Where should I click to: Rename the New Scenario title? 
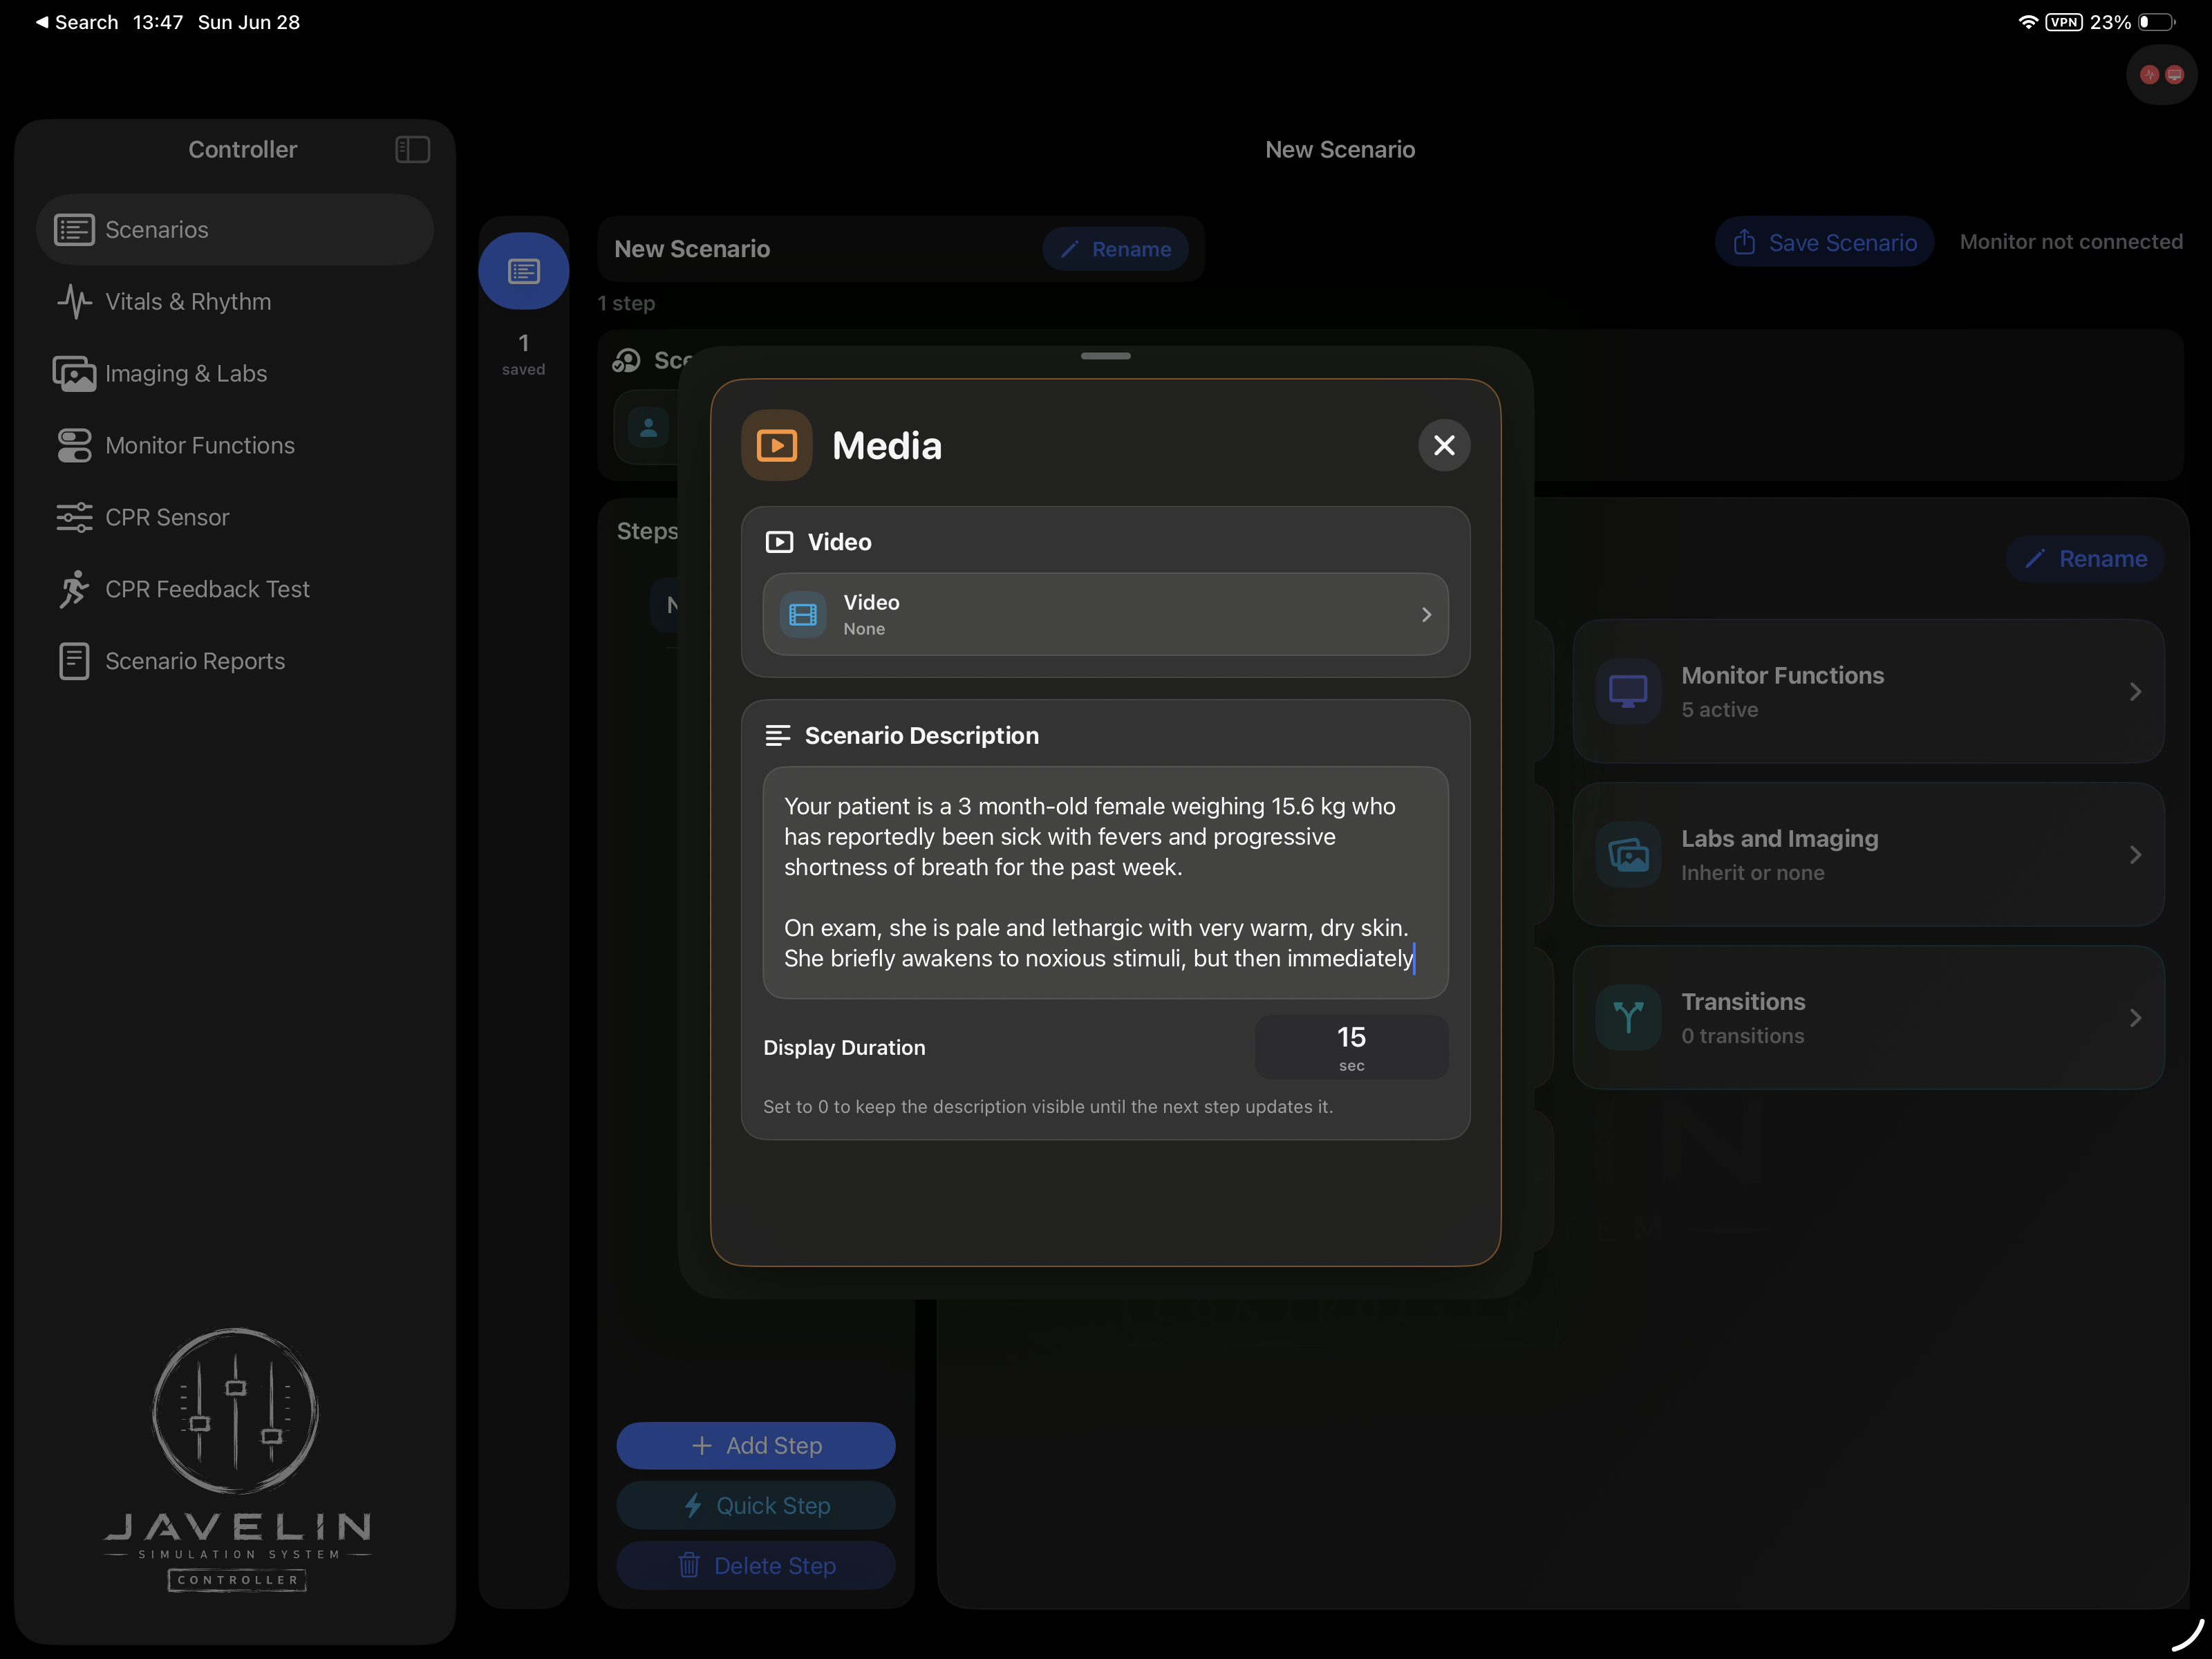click(x=1115, y=249)
